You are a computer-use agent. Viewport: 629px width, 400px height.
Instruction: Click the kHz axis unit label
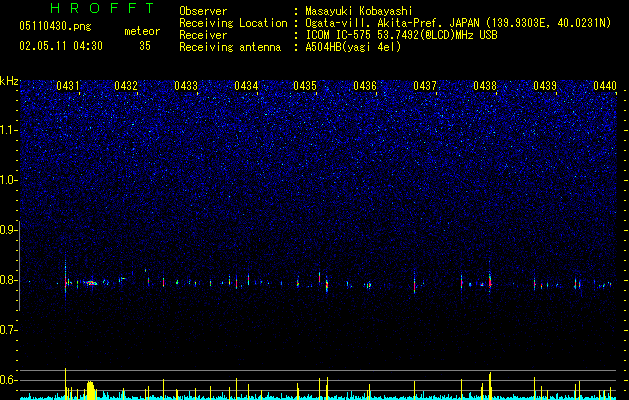pos(9,81)
